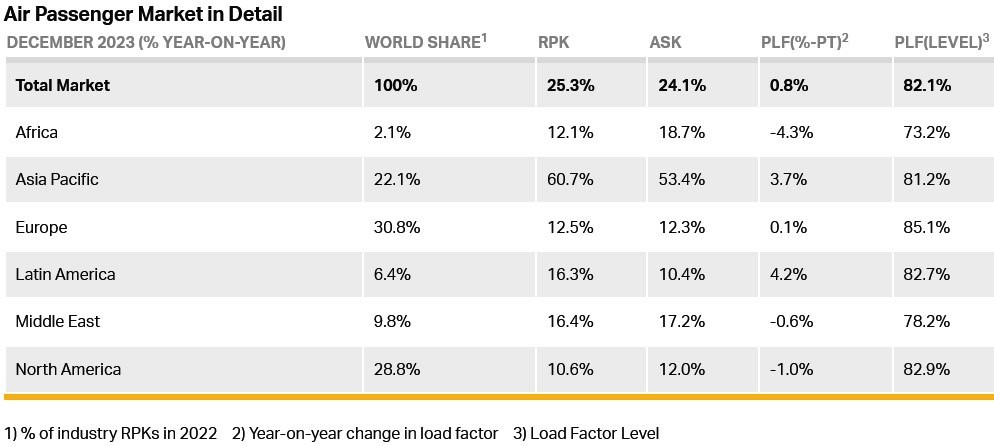
Task: Select Latin America ASK value 10.4%
Action: click(681, 274)
